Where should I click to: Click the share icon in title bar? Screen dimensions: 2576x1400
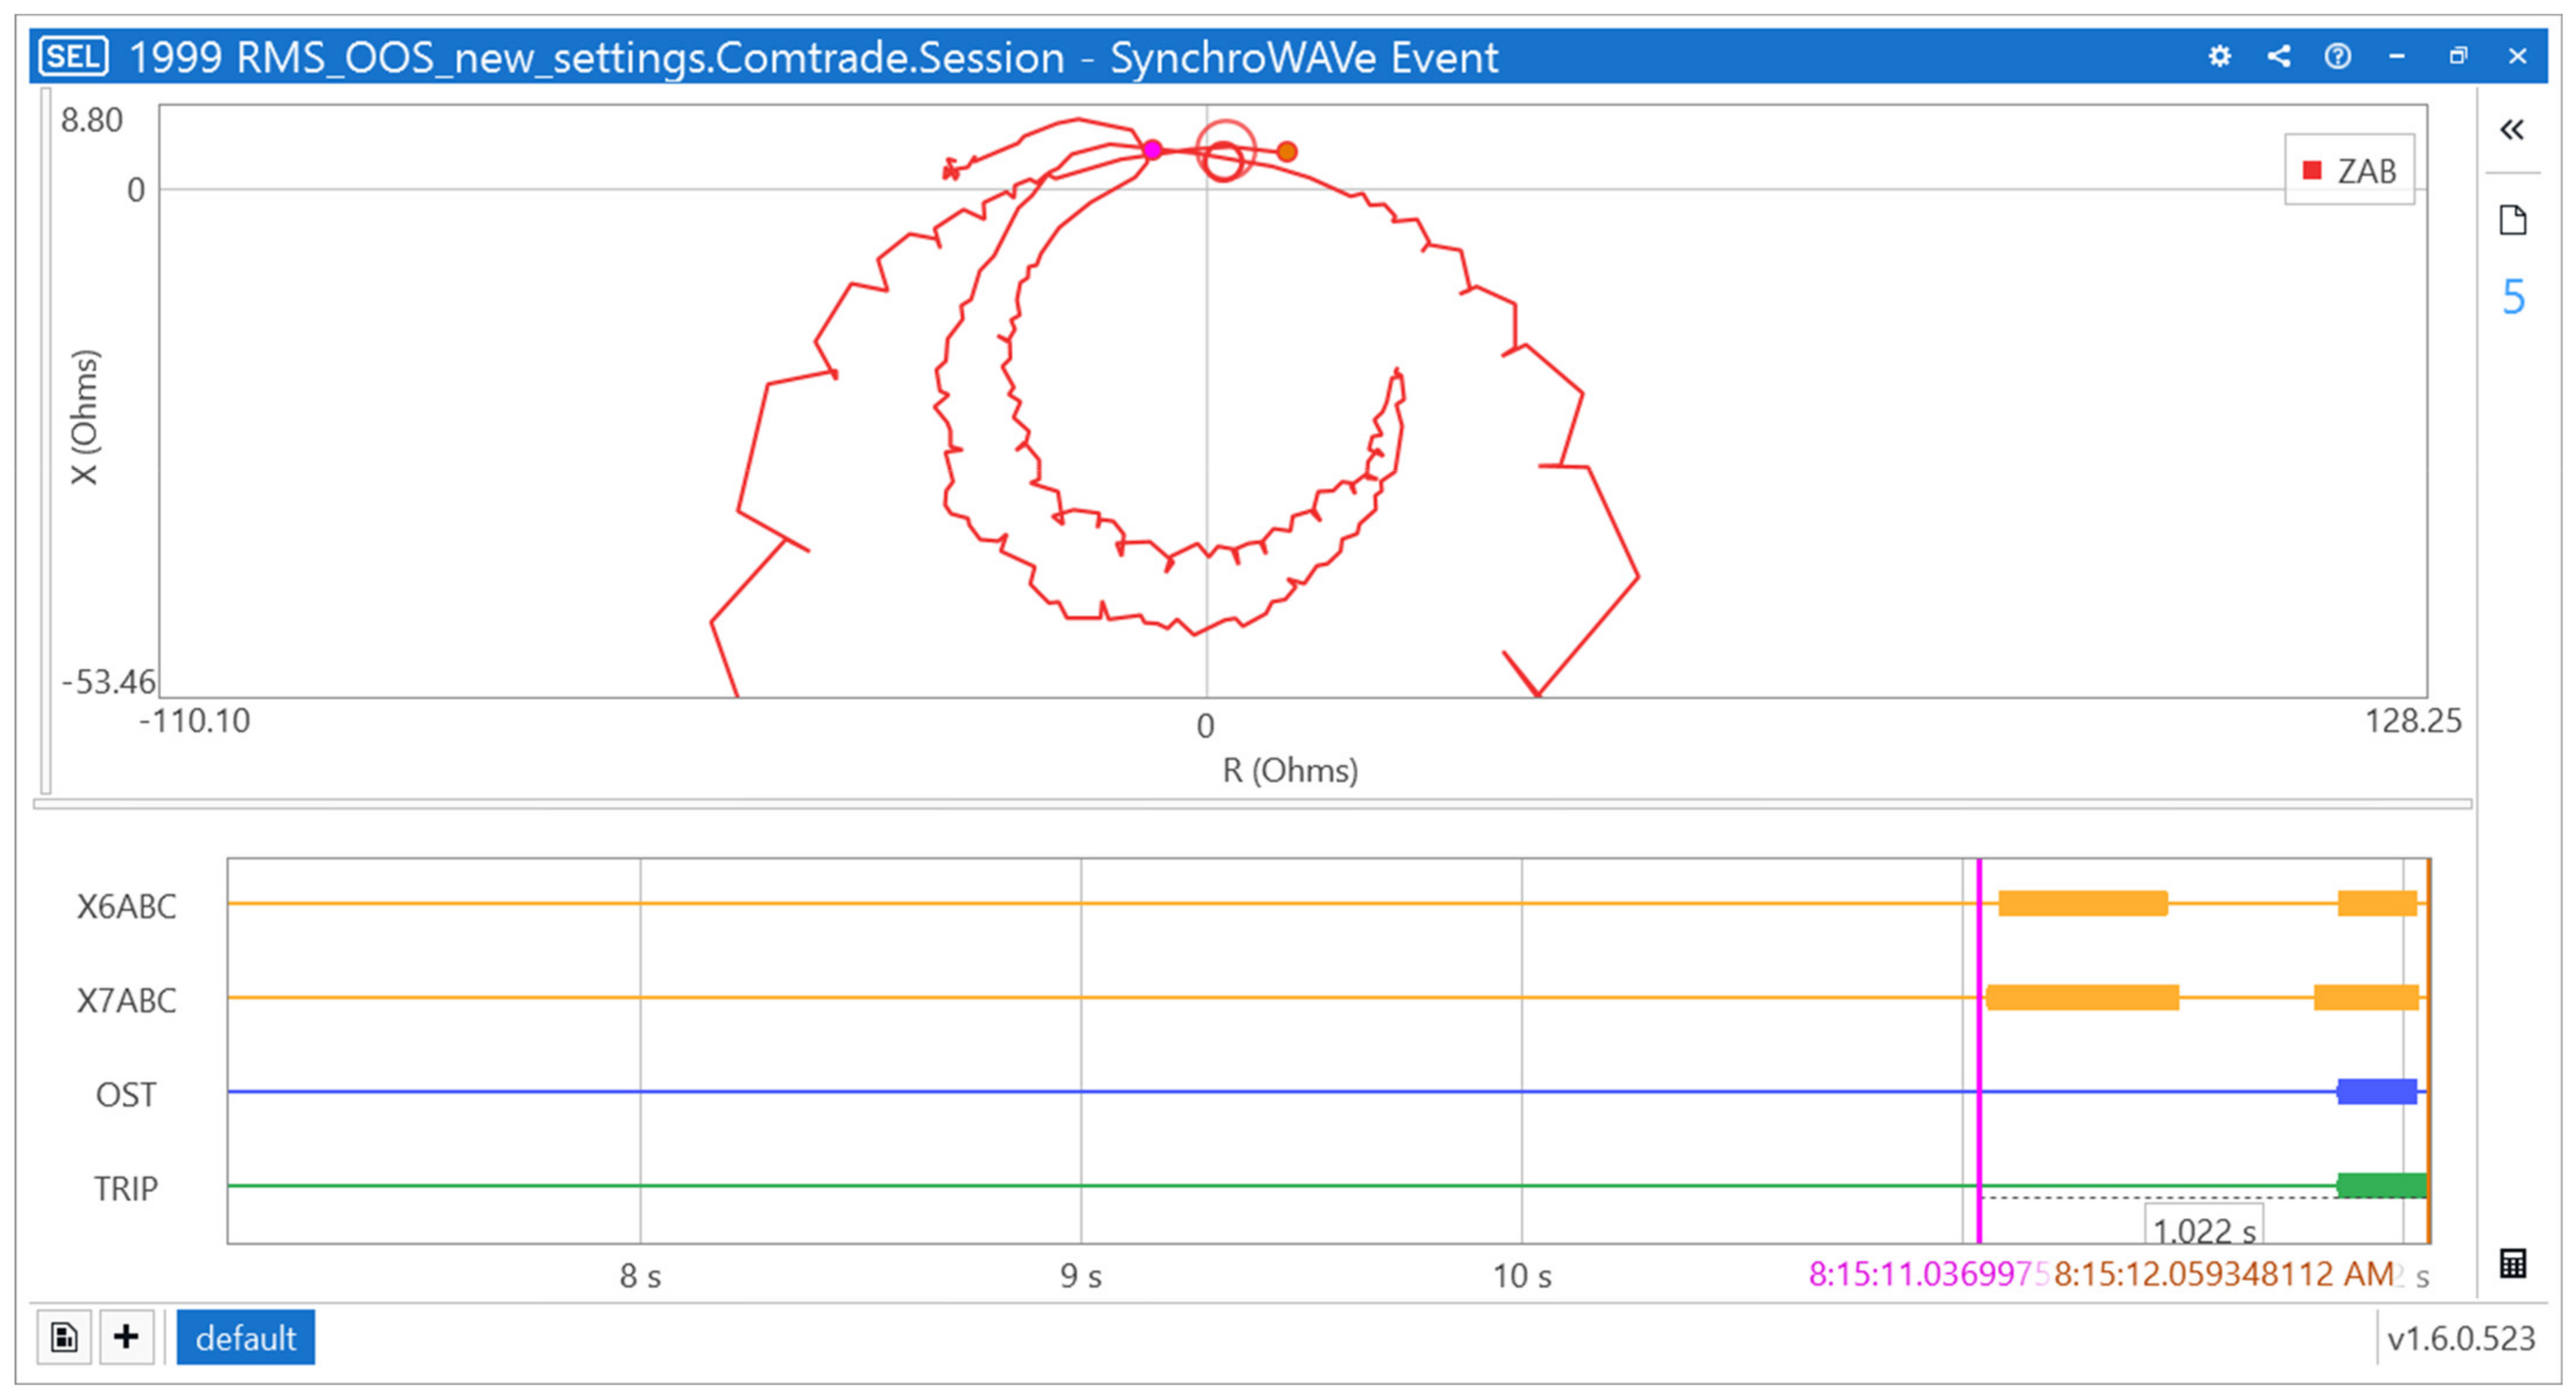2279,56
